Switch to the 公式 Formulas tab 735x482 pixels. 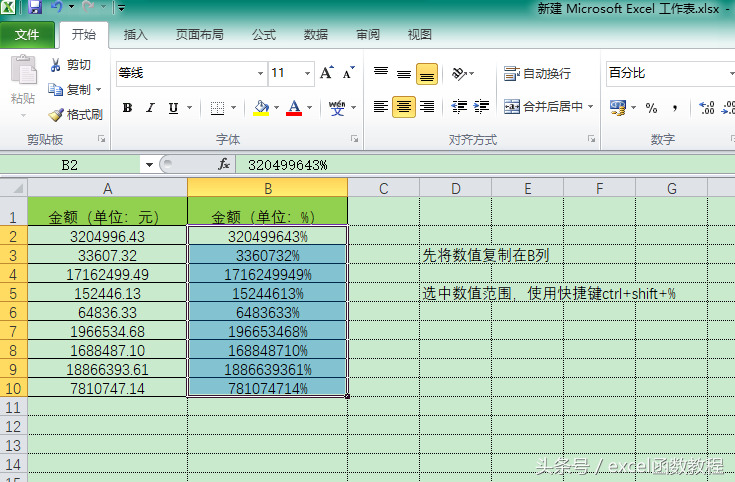263,35
